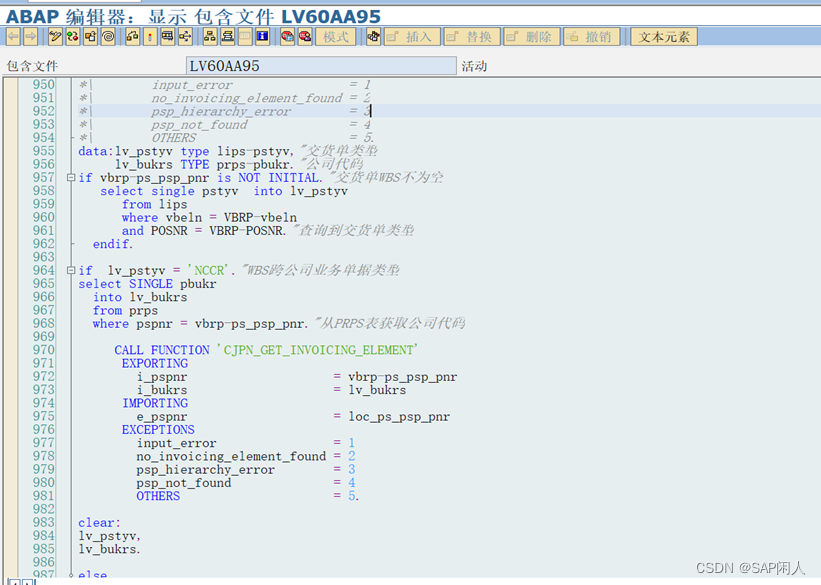The image size is (821, 585).
Task: Collapse the IF block at line 964
Action: pyautogui.click(x=71, y=271)
